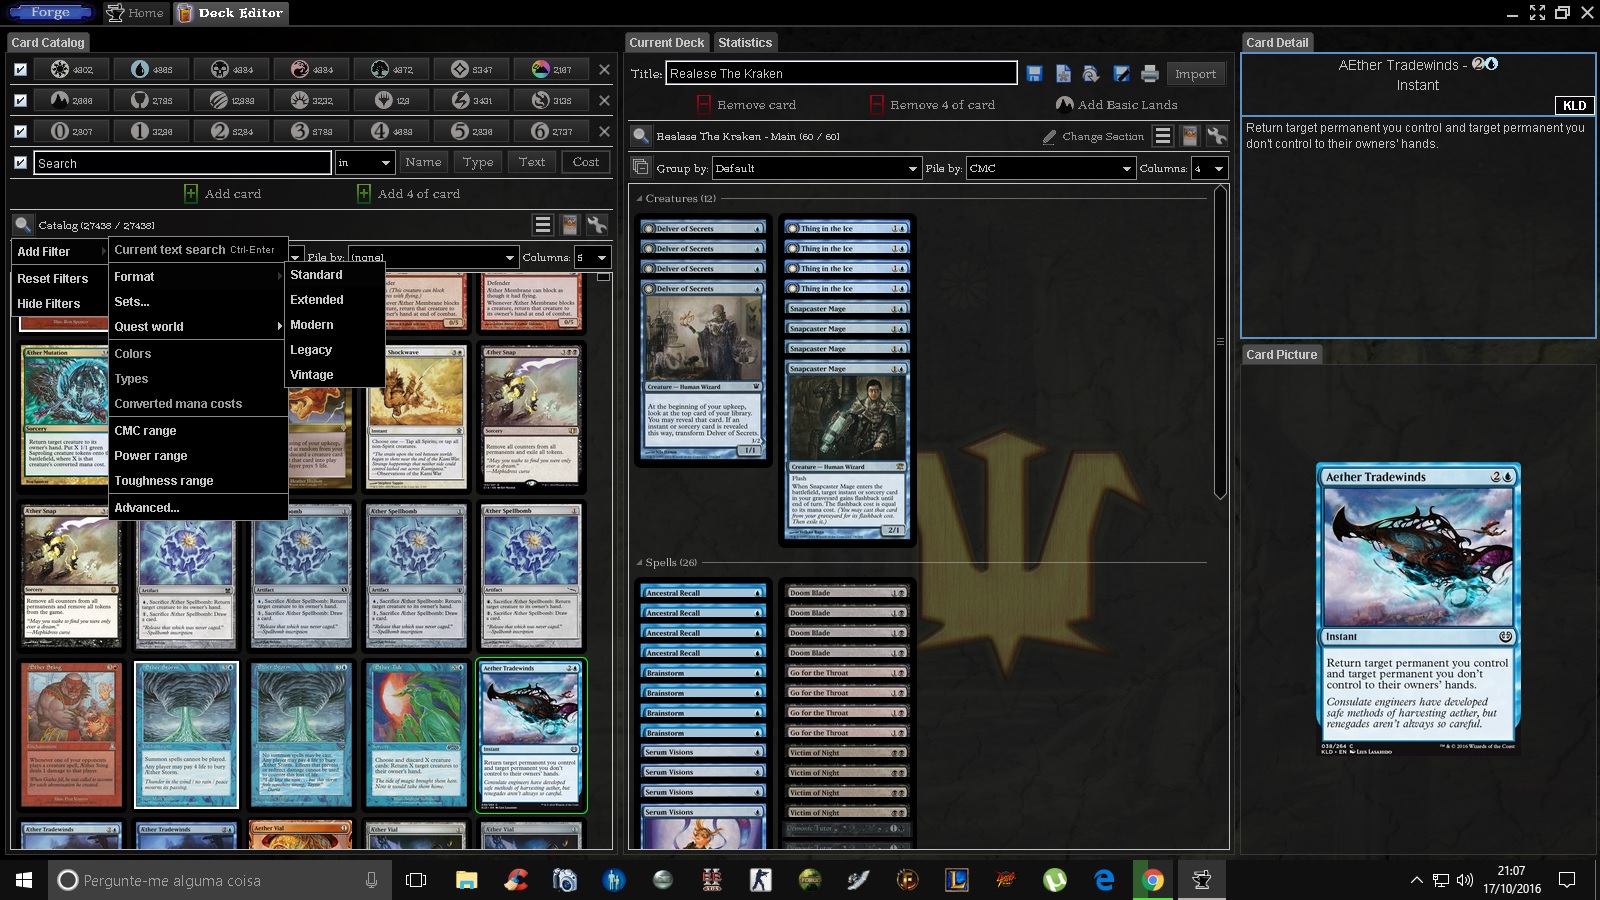Image resolution: width=1600 pixels, height=900 pixels.
Task: Toggle the black skull mana filter
Action: (232, 69)
